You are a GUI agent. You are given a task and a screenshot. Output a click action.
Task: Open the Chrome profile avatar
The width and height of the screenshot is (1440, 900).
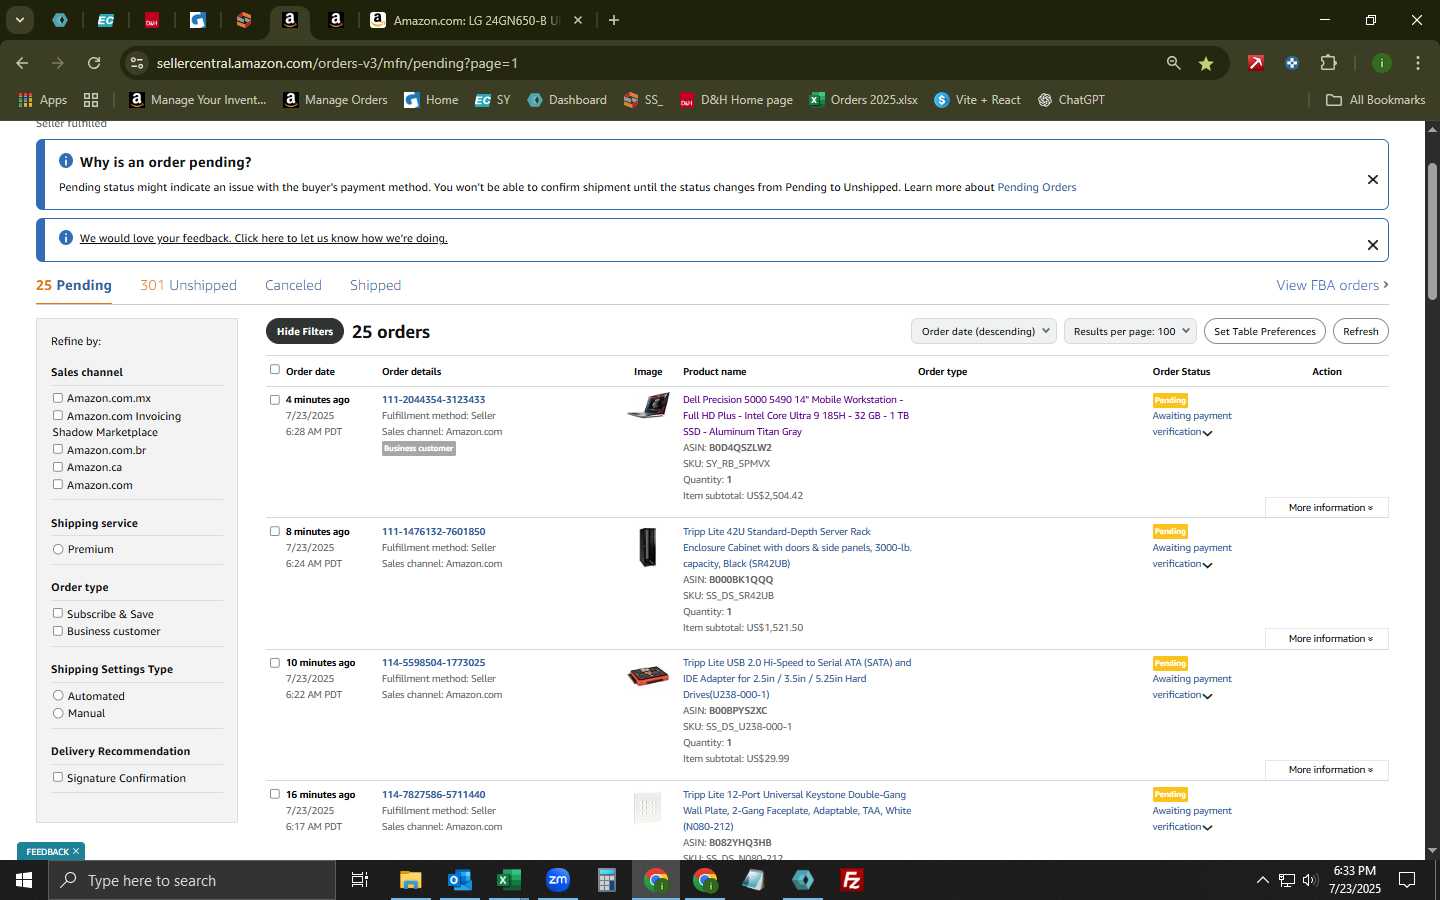tap(1381, 63)
